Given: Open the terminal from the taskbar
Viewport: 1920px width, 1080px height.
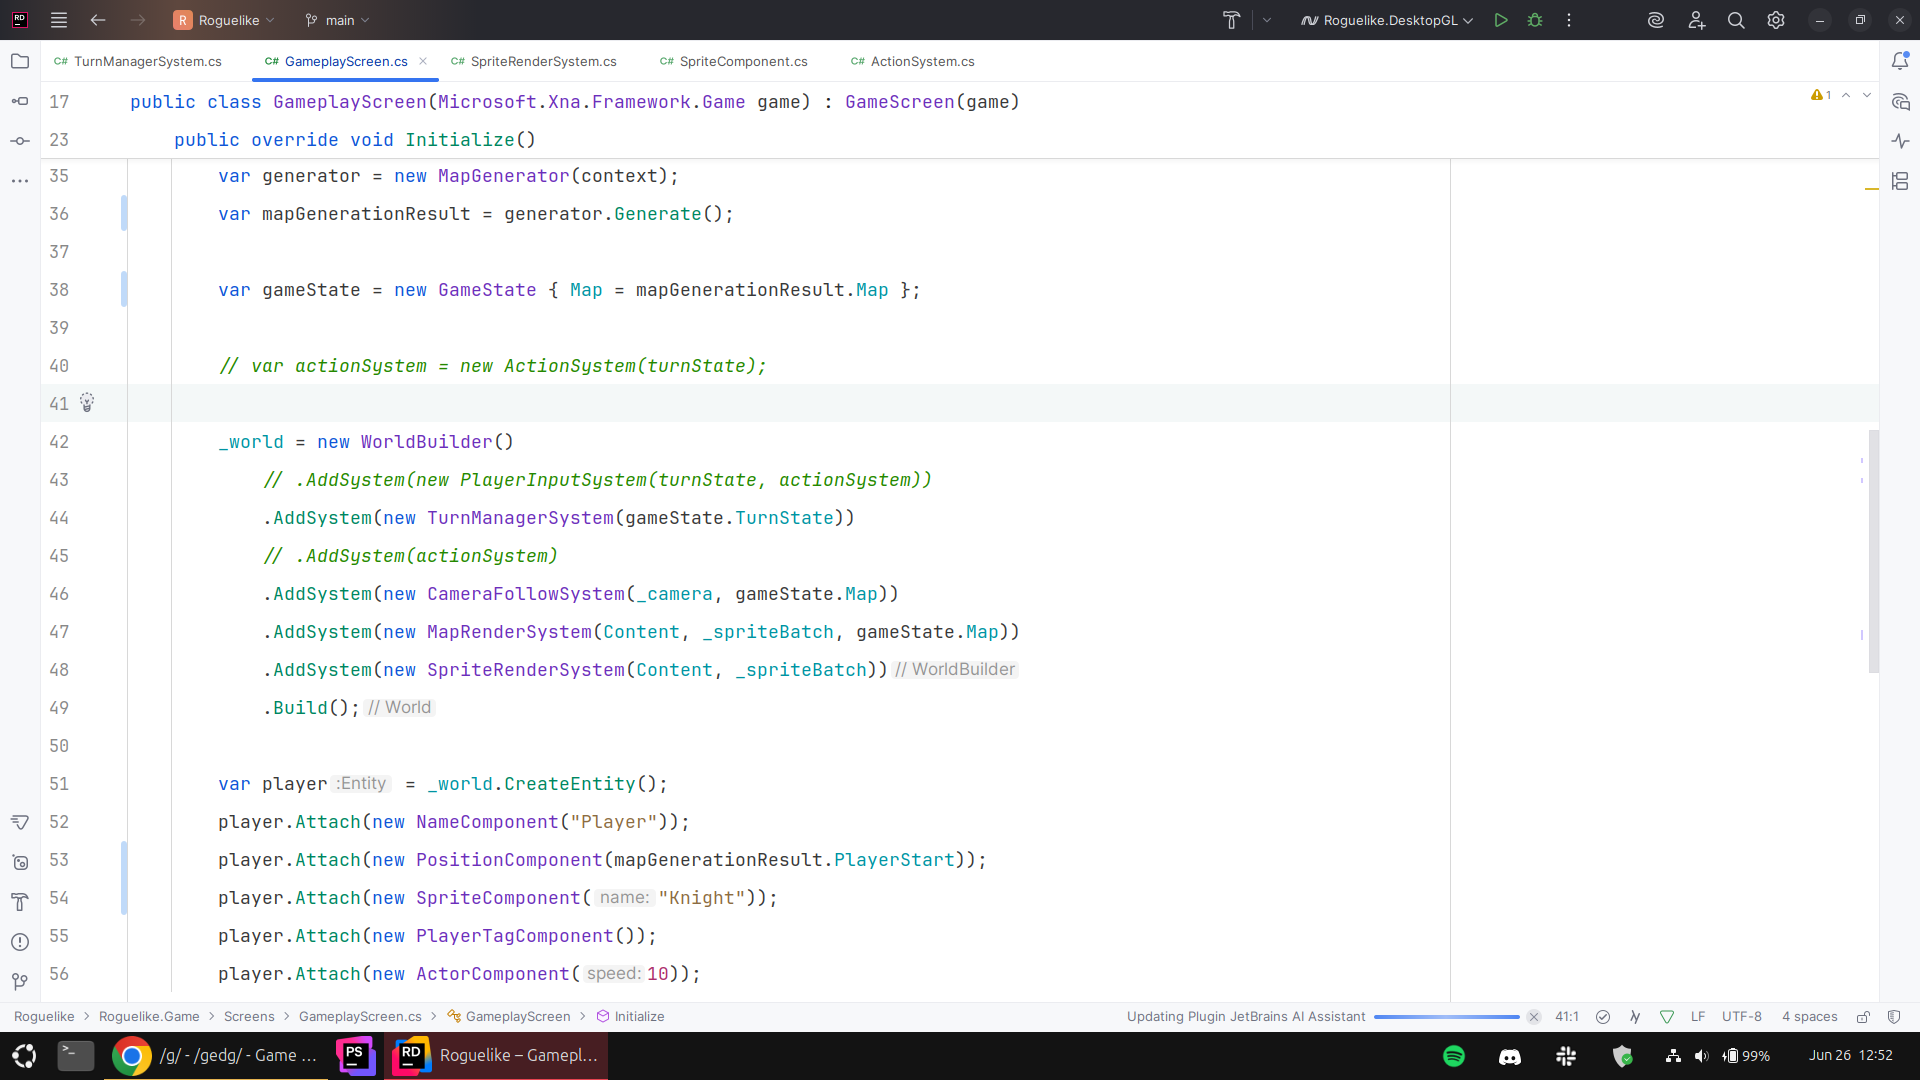Looking at the screenshot, I should point(76,1056).
